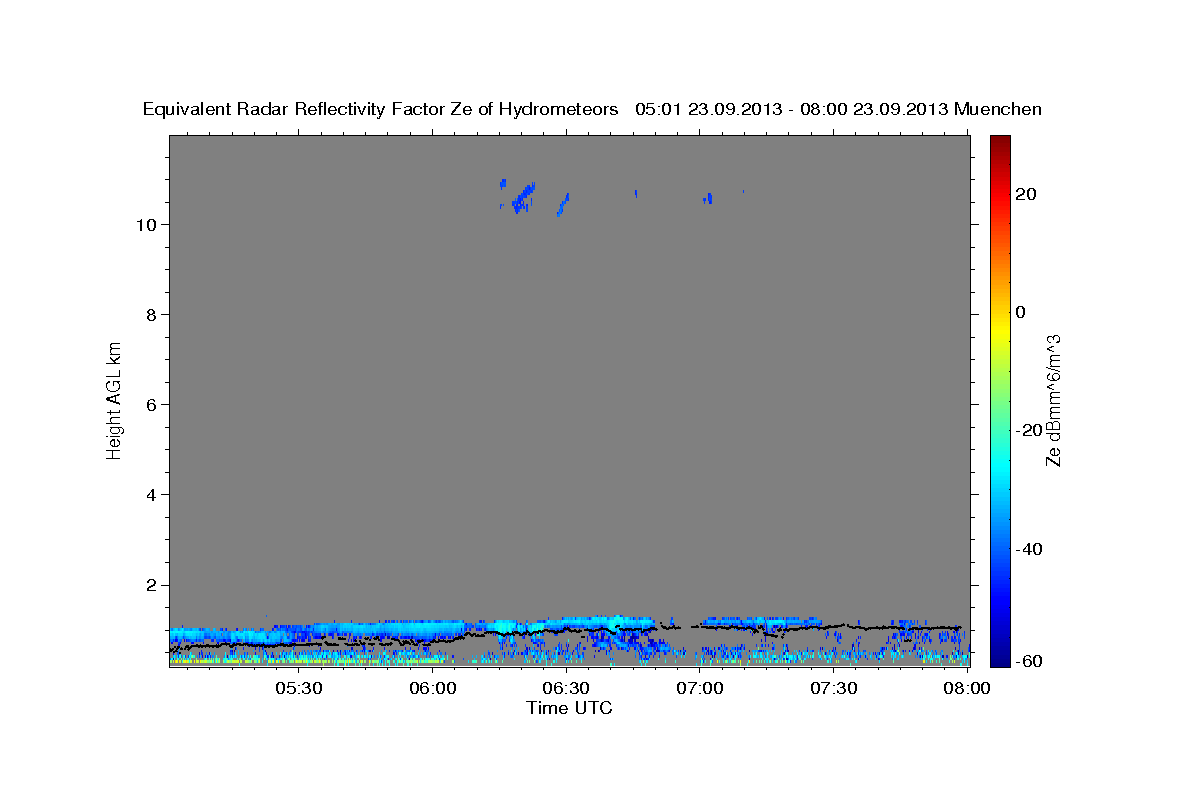Click the 'Muenchen' location label in the title
Screen dimensions: 1200x800
(x=998, y=109)
